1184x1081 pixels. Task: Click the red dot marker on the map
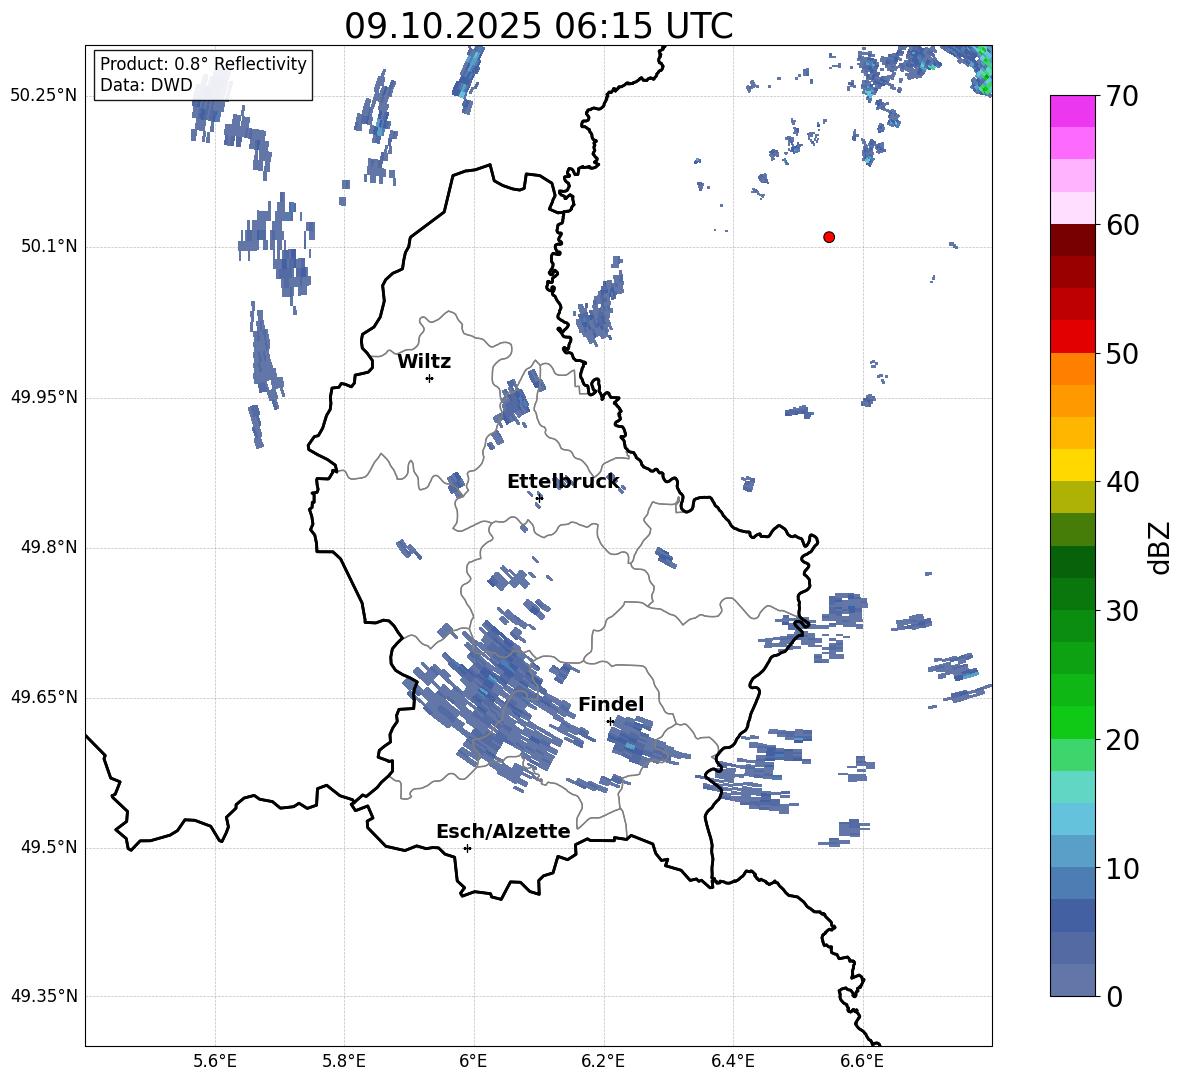(829, 237)
